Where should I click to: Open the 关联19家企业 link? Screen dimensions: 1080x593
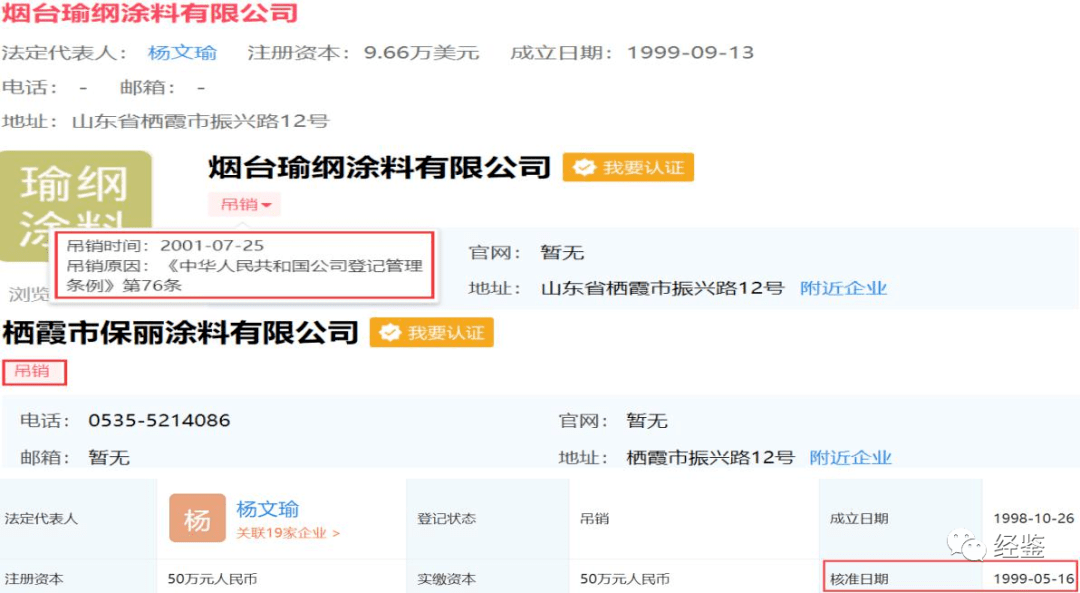(x=288, y=533)
